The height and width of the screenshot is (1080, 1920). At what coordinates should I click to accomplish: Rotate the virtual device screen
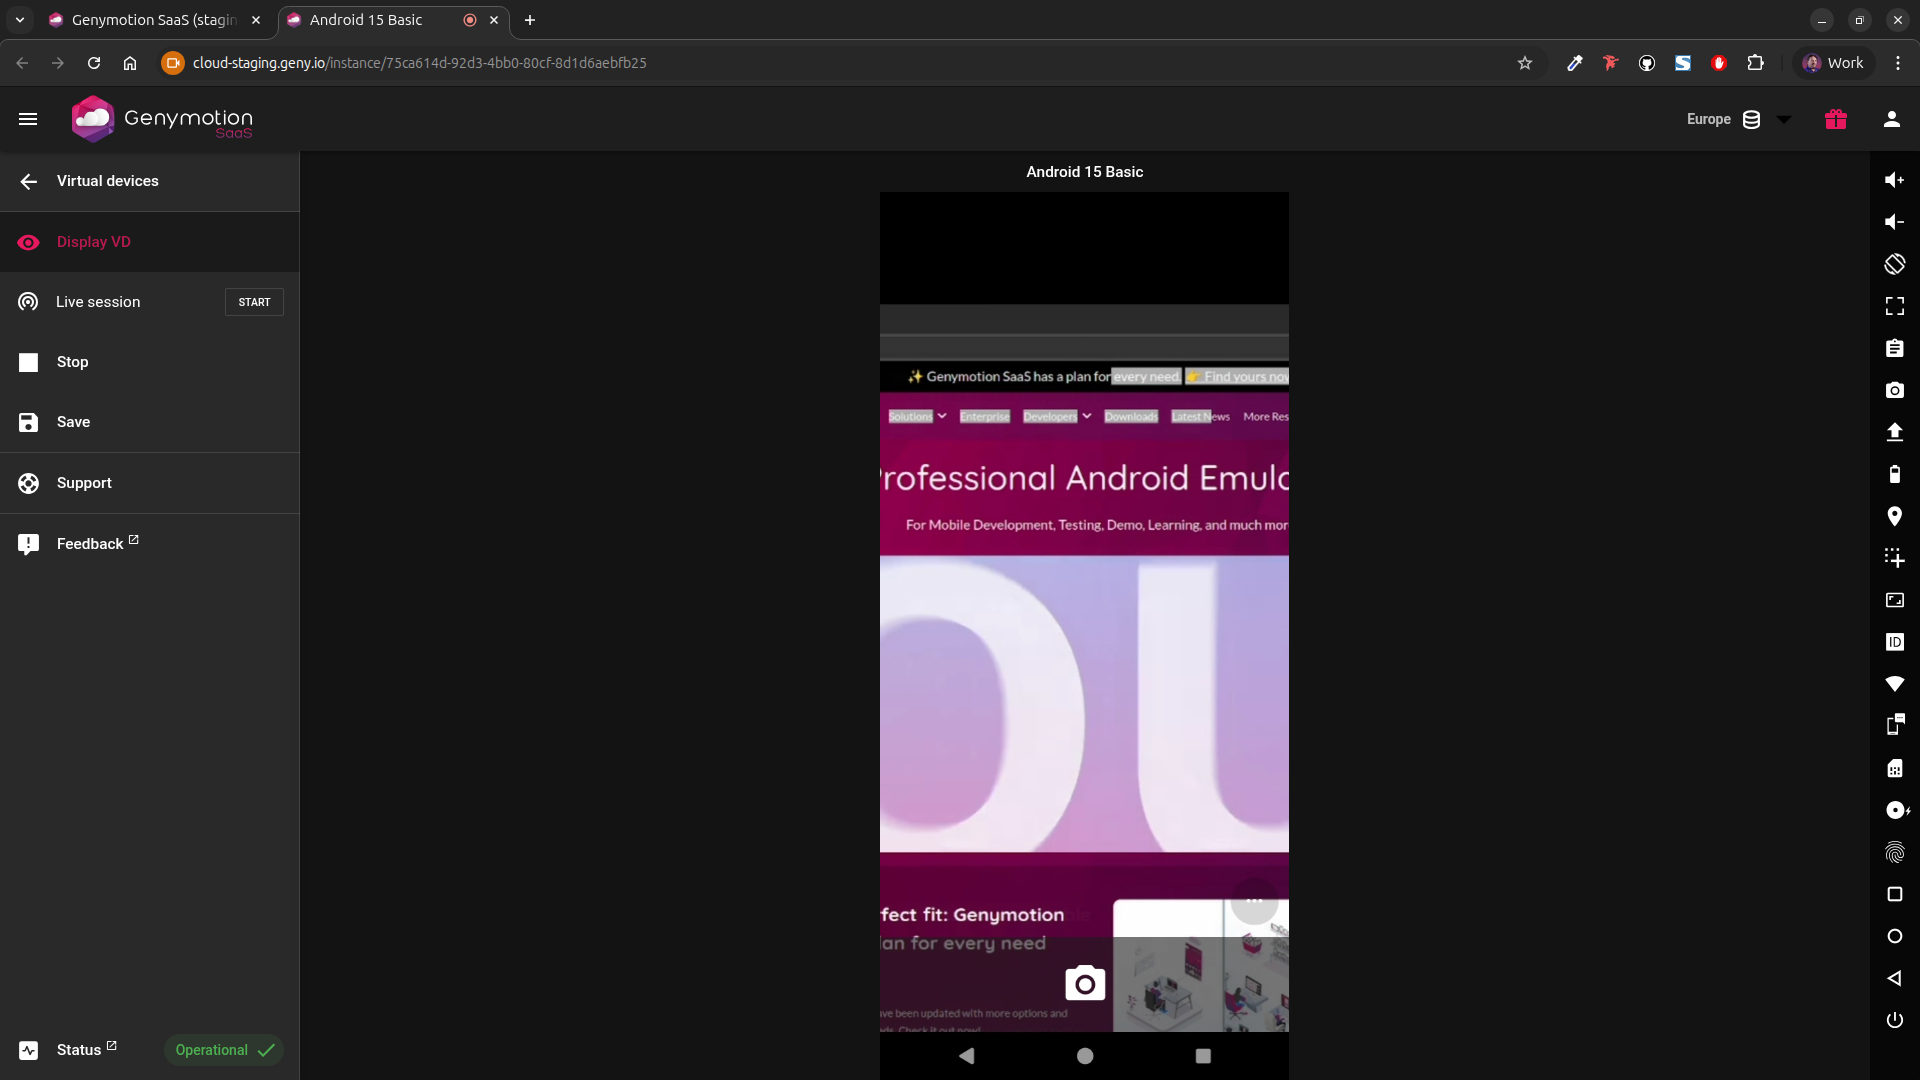pyautogui.click(x=1894, y=264)
